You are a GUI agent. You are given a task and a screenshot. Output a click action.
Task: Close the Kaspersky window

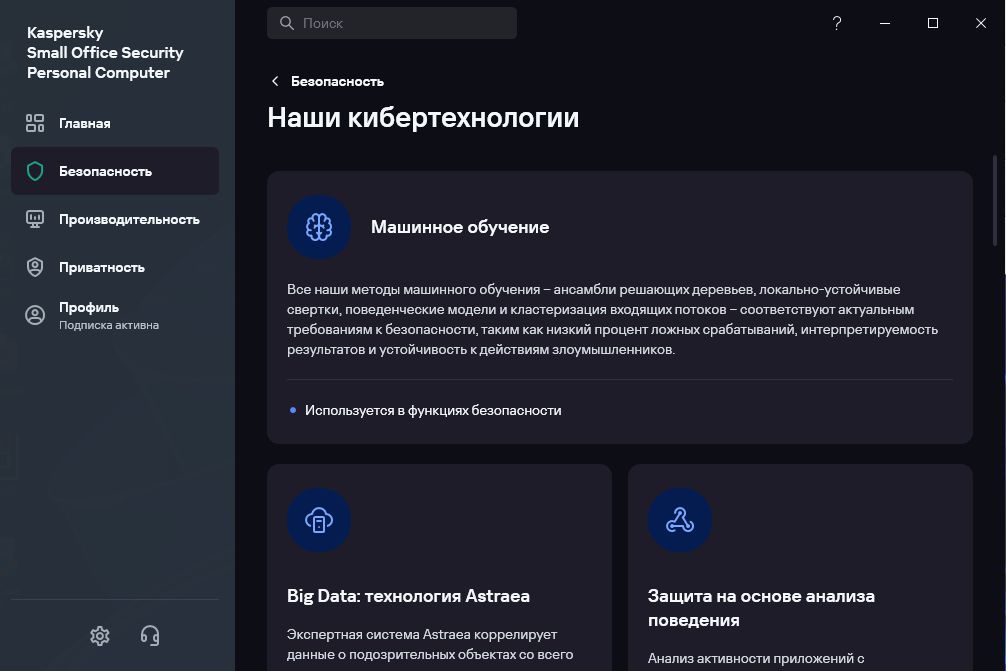pos(981,23)
